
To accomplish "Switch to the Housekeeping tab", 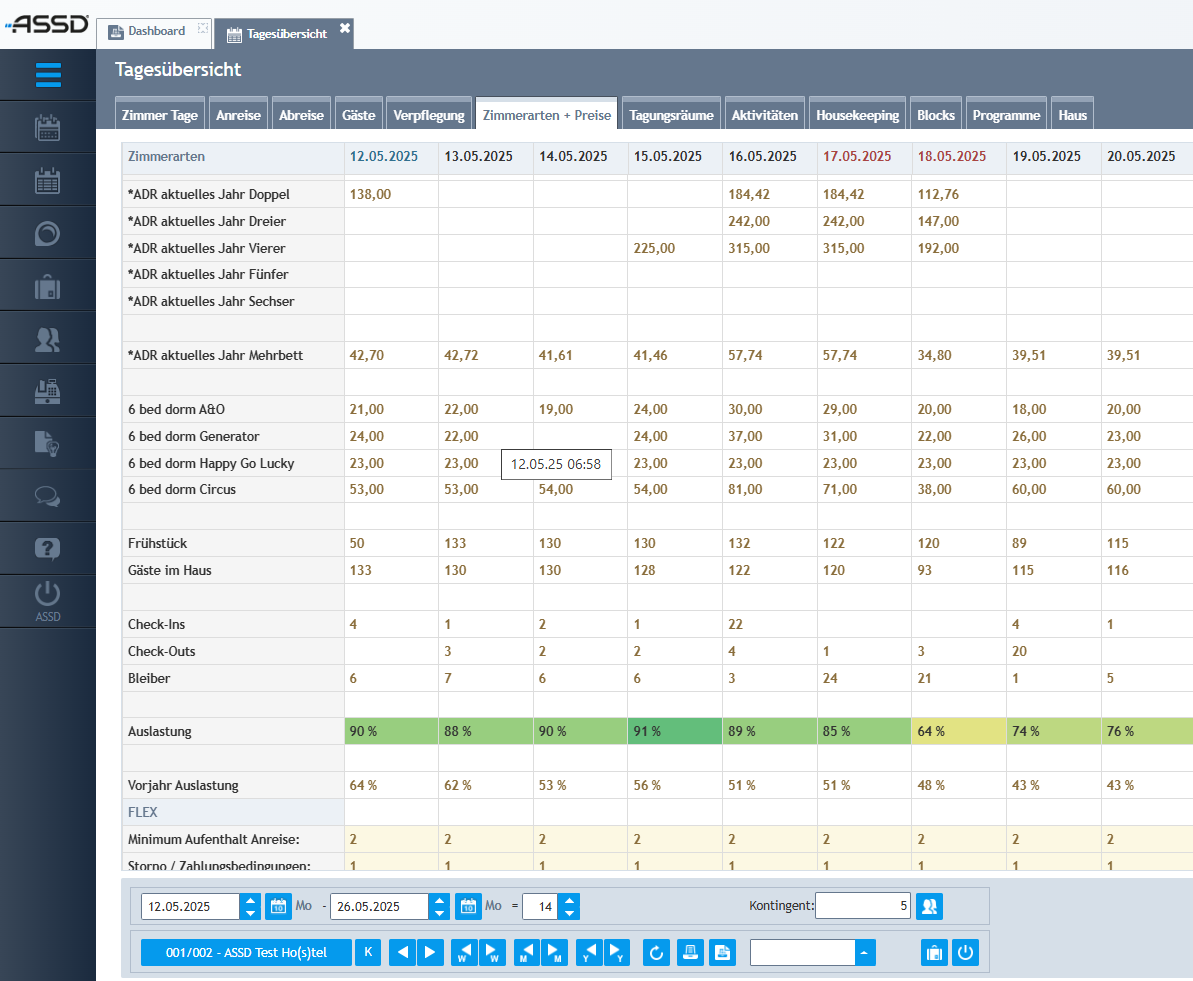I will tap(858, 115).
